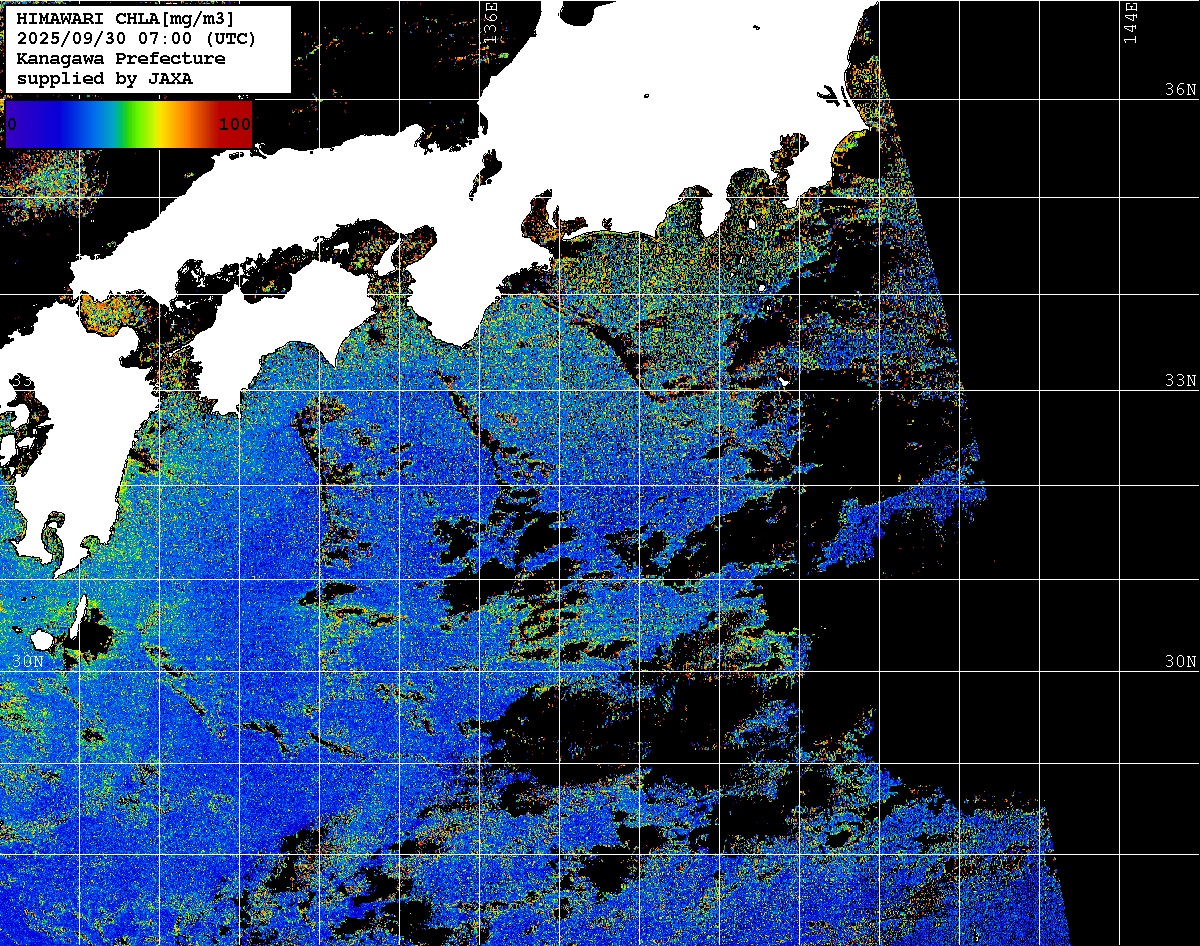The height and width of the screenshot is (946, 1200).
Task: Click the 33N latitude label on right edge
Action: [1180, 381]
